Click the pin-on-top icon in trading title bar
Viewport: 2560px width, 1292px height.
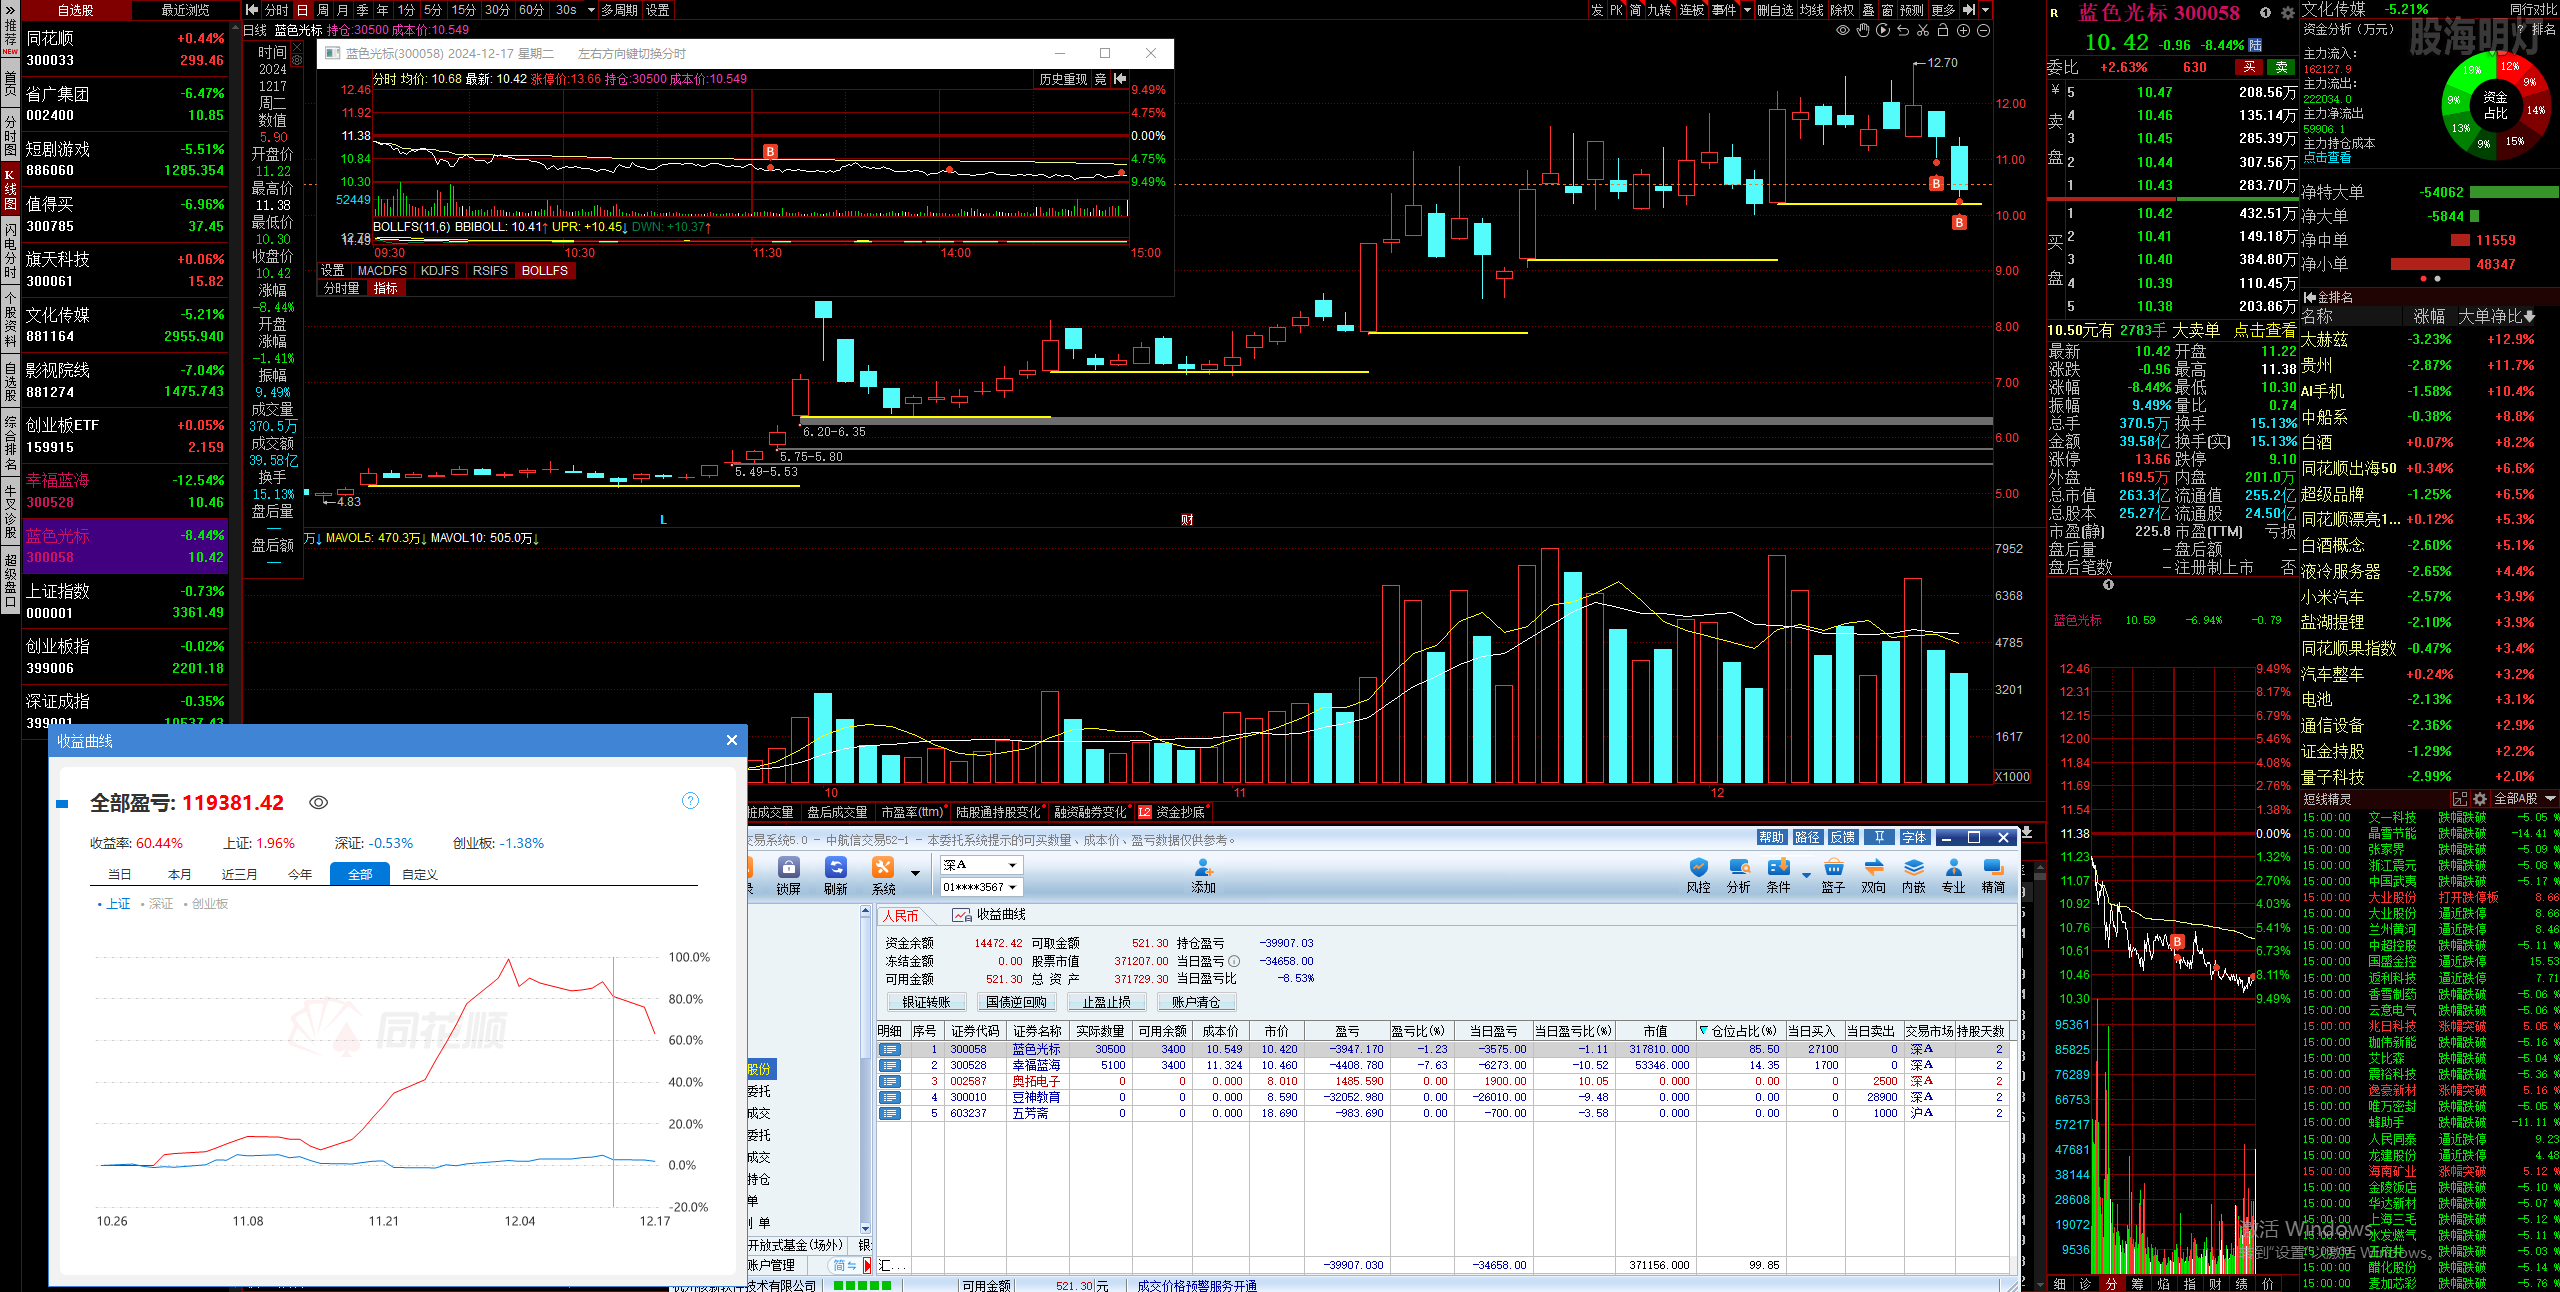[1879, 837]
